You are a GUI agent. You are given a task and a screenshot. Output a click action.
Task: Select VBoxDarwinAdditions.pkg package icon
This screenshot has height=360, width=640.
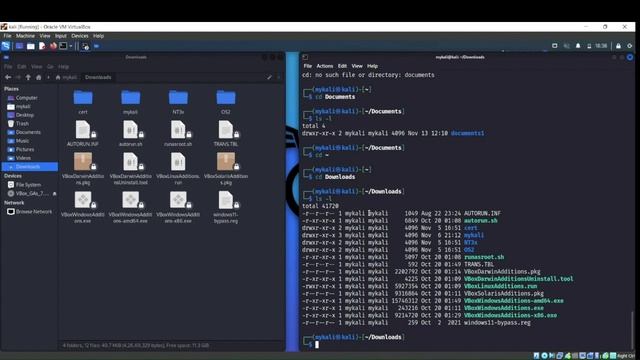click(83, 162)
